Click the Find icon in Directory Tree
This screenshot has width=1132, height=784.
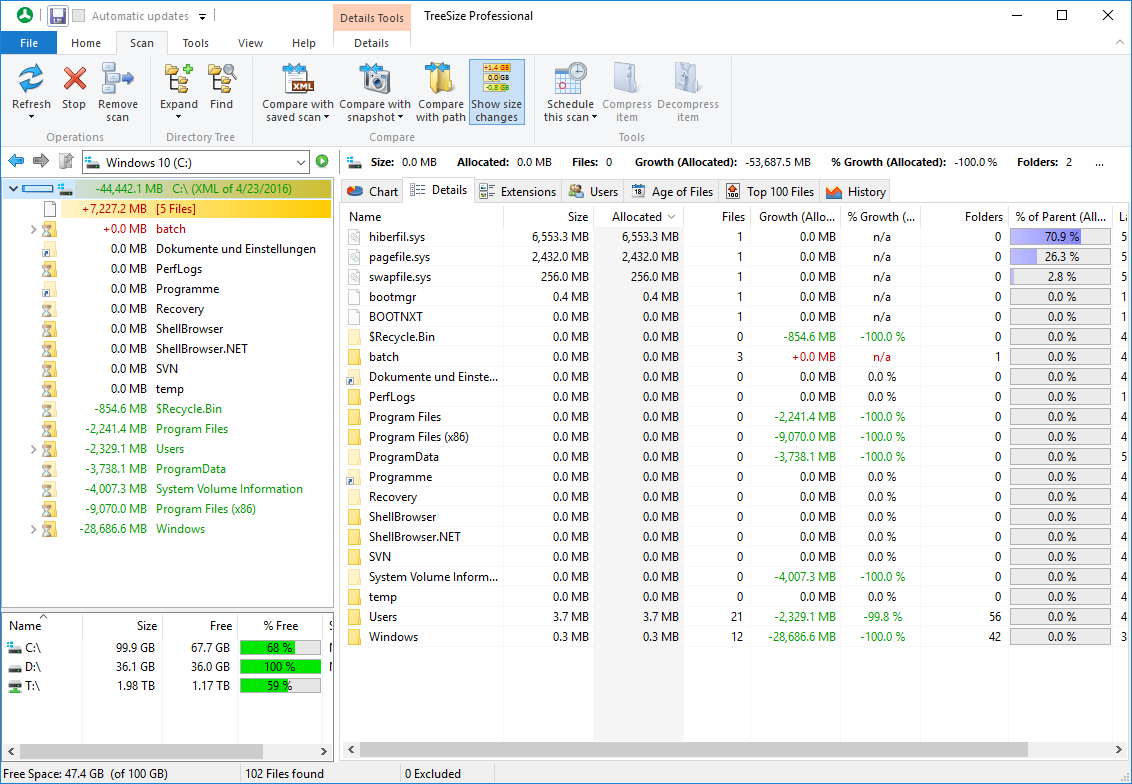click(221, 80)
